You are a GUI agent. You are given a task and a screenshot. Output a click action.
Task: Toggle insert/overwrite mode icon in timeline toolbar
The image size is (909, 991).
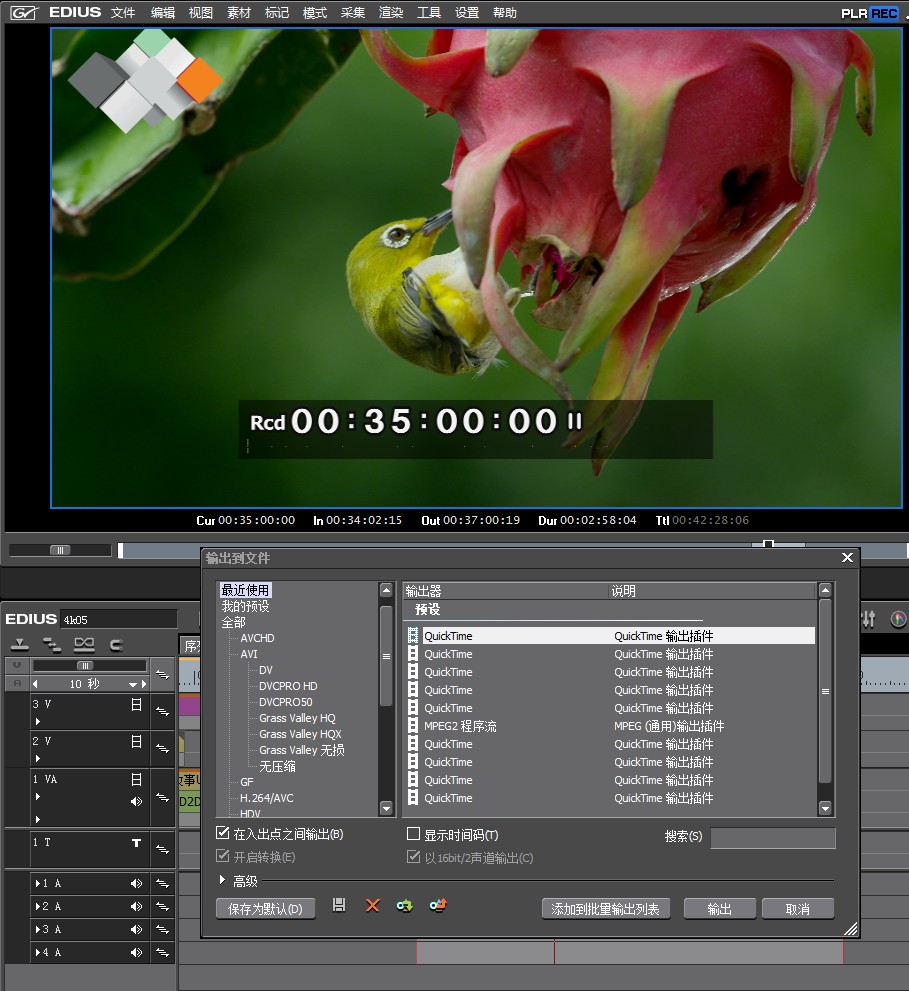coord(20,645)
